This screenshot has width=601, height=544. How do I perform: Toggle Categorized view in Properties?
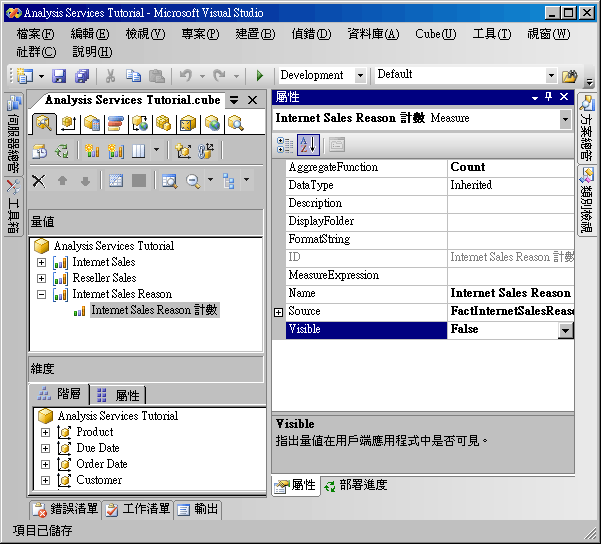[x=285, y=145]
